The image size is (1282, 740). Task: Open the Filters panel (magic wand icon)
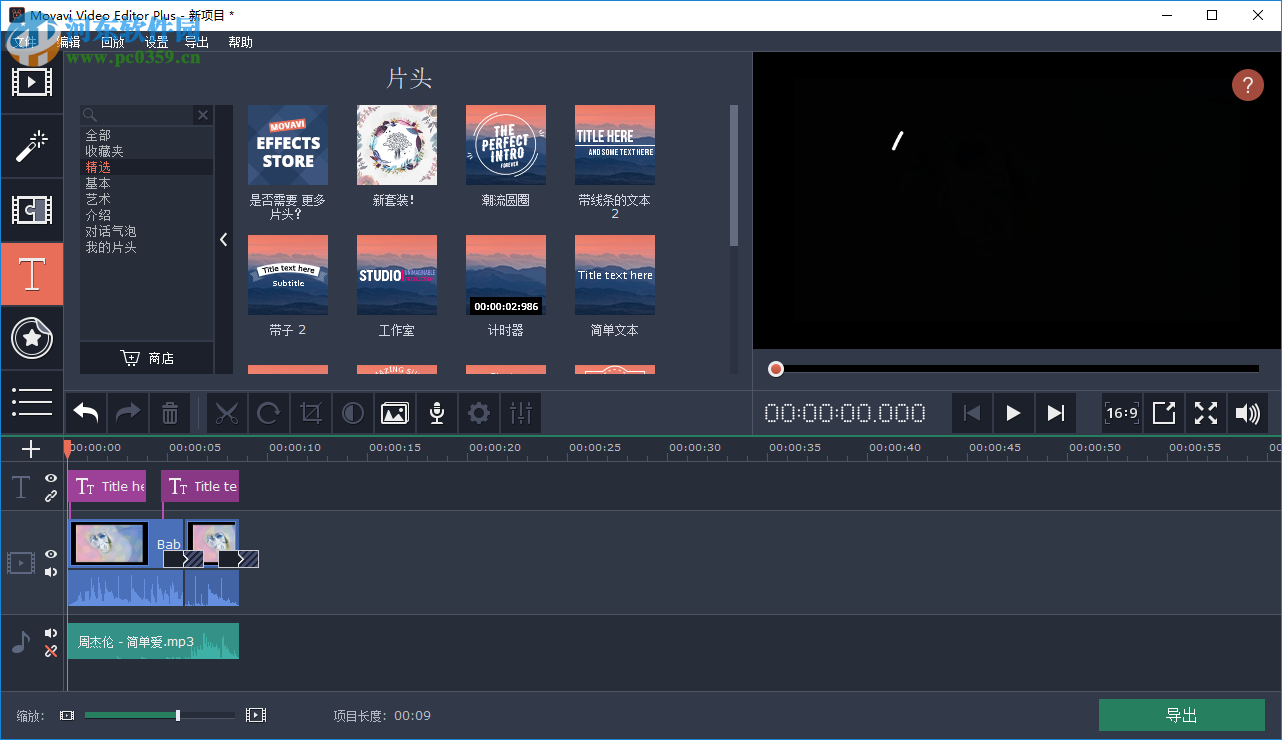[x=32, y=146]
